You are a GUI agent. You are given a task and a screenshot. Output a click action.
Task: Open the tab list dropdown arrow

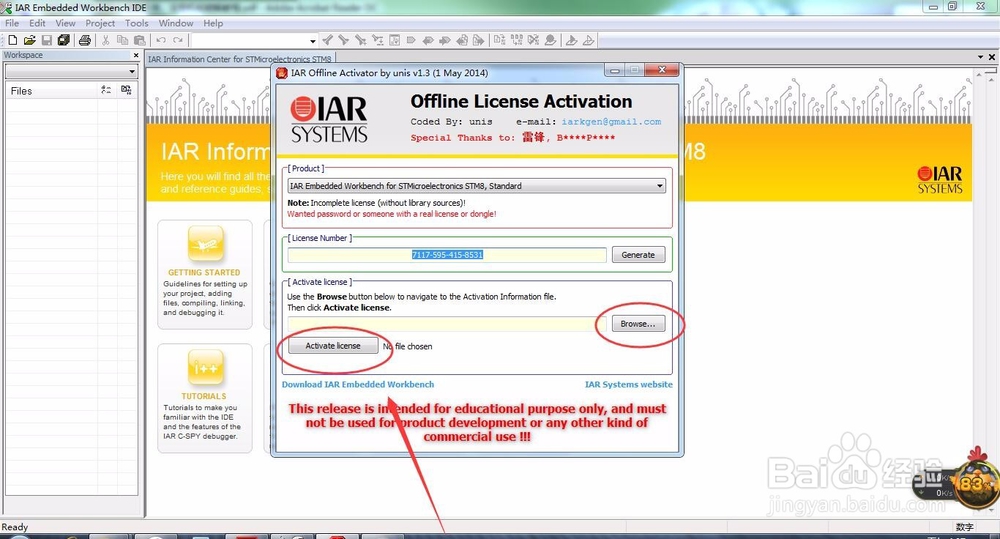(x=981, y=57)
